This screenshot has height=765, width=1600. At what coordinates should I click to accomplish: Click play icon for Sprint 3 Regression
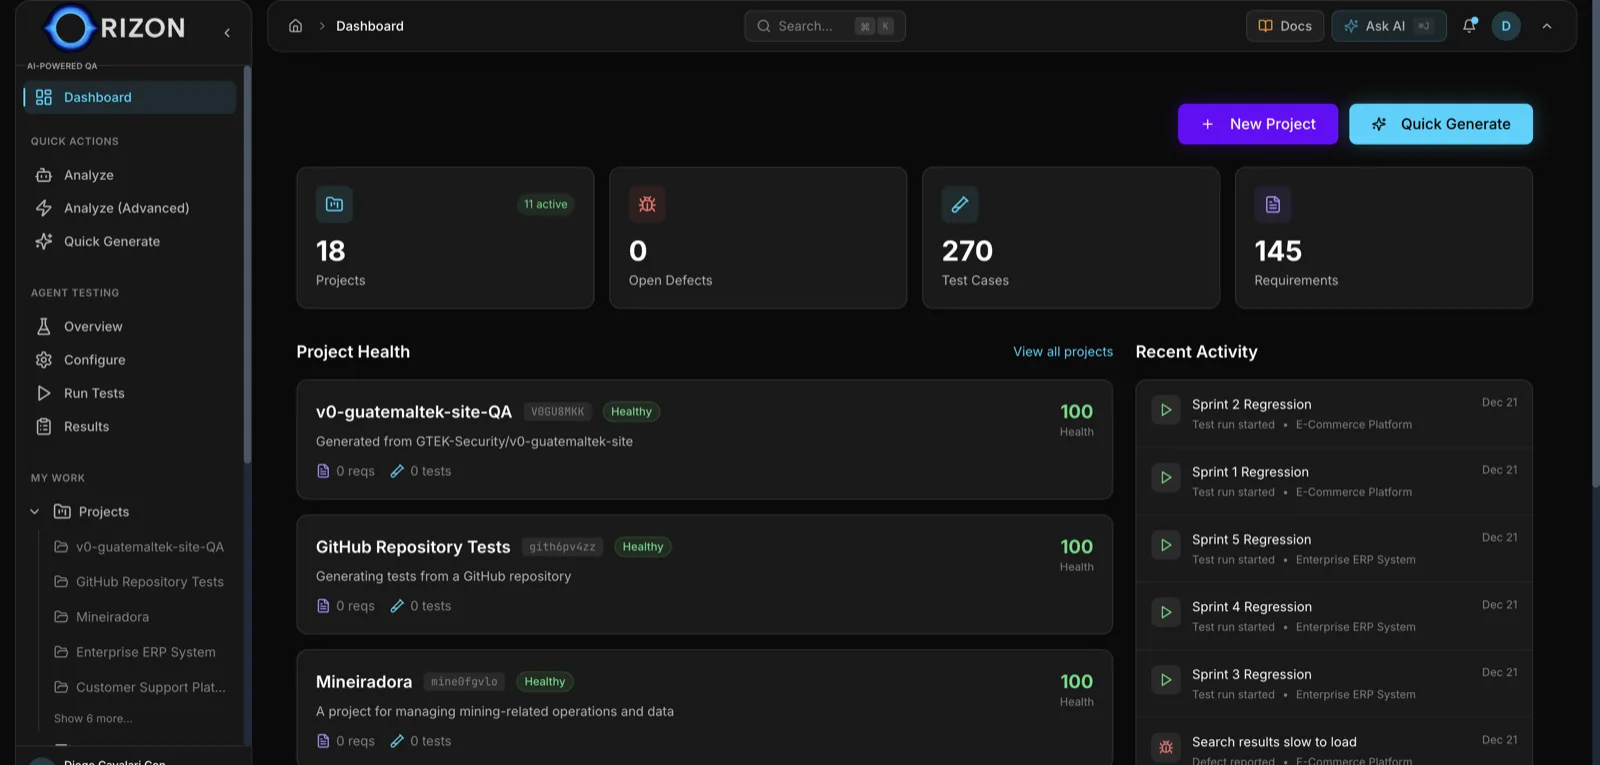pyautogui.click(x=1166, y=680)
